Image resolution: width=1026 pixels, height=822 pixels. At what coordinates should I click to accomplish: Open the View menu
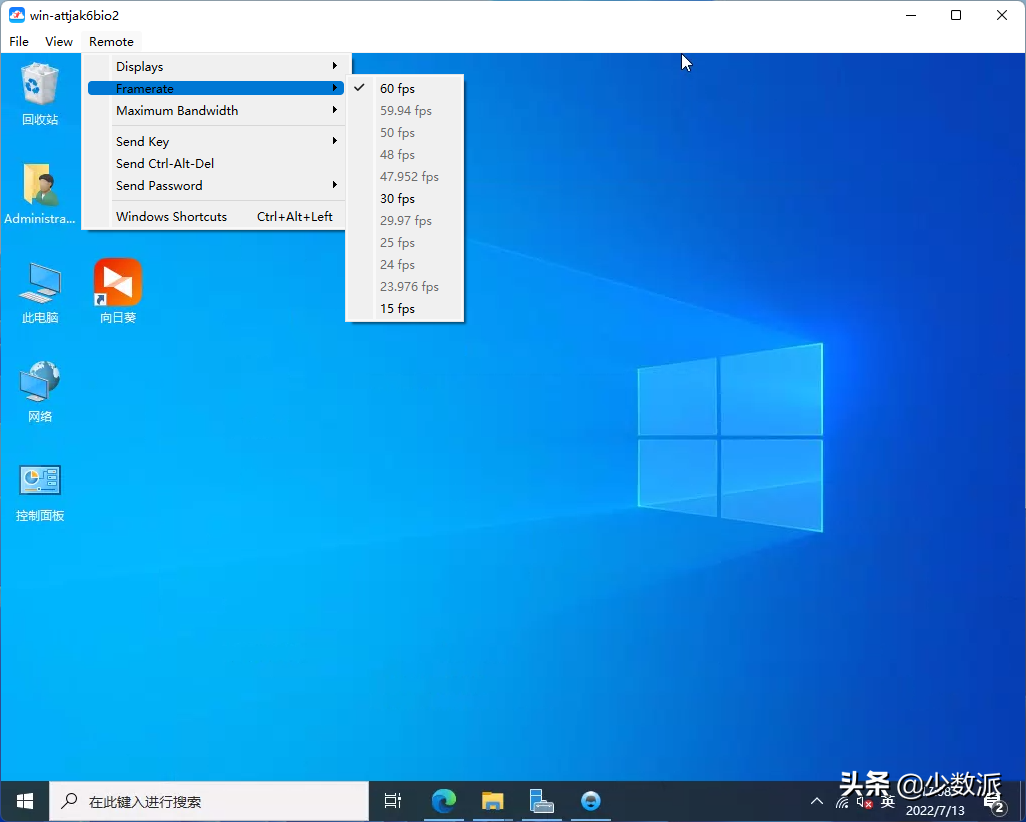[x=59, y=42]
